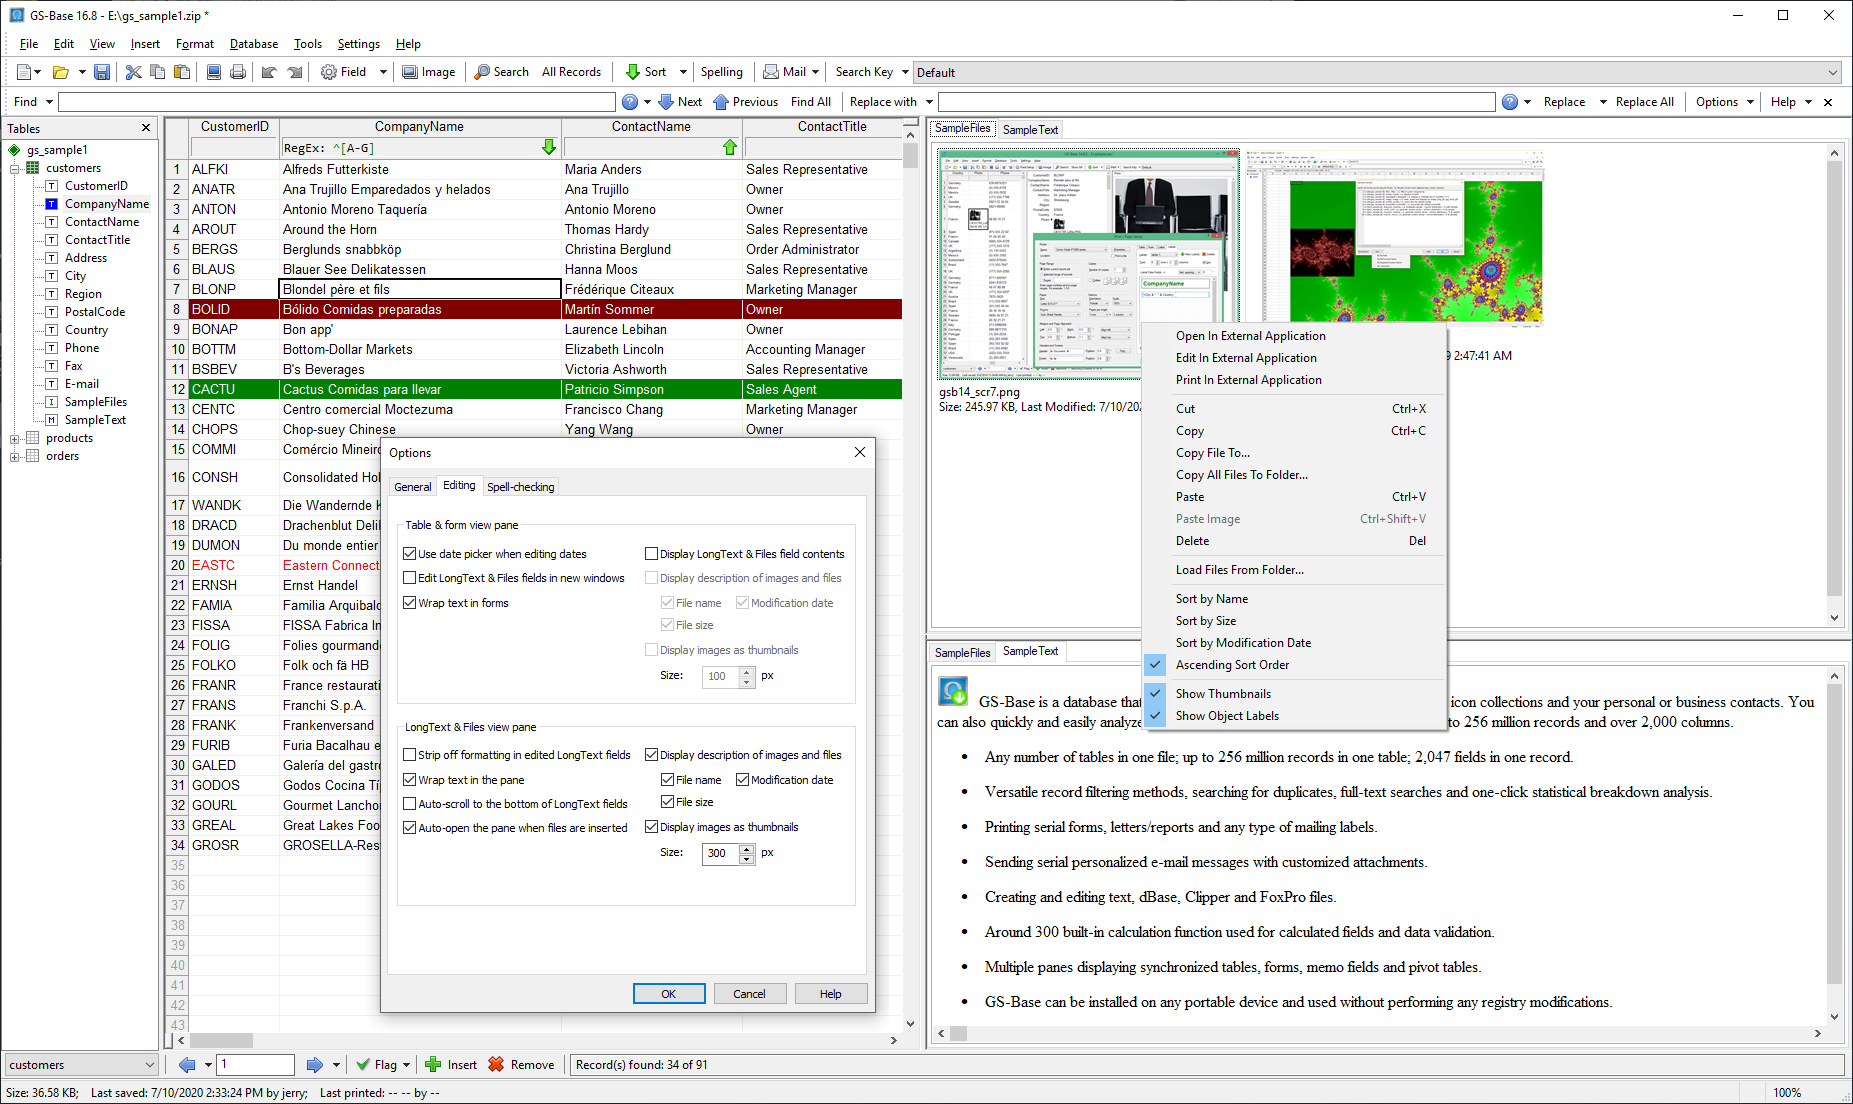Open the Field dropdown arrow
The width and height of the screenshot is (1853, 1104).
383,72
